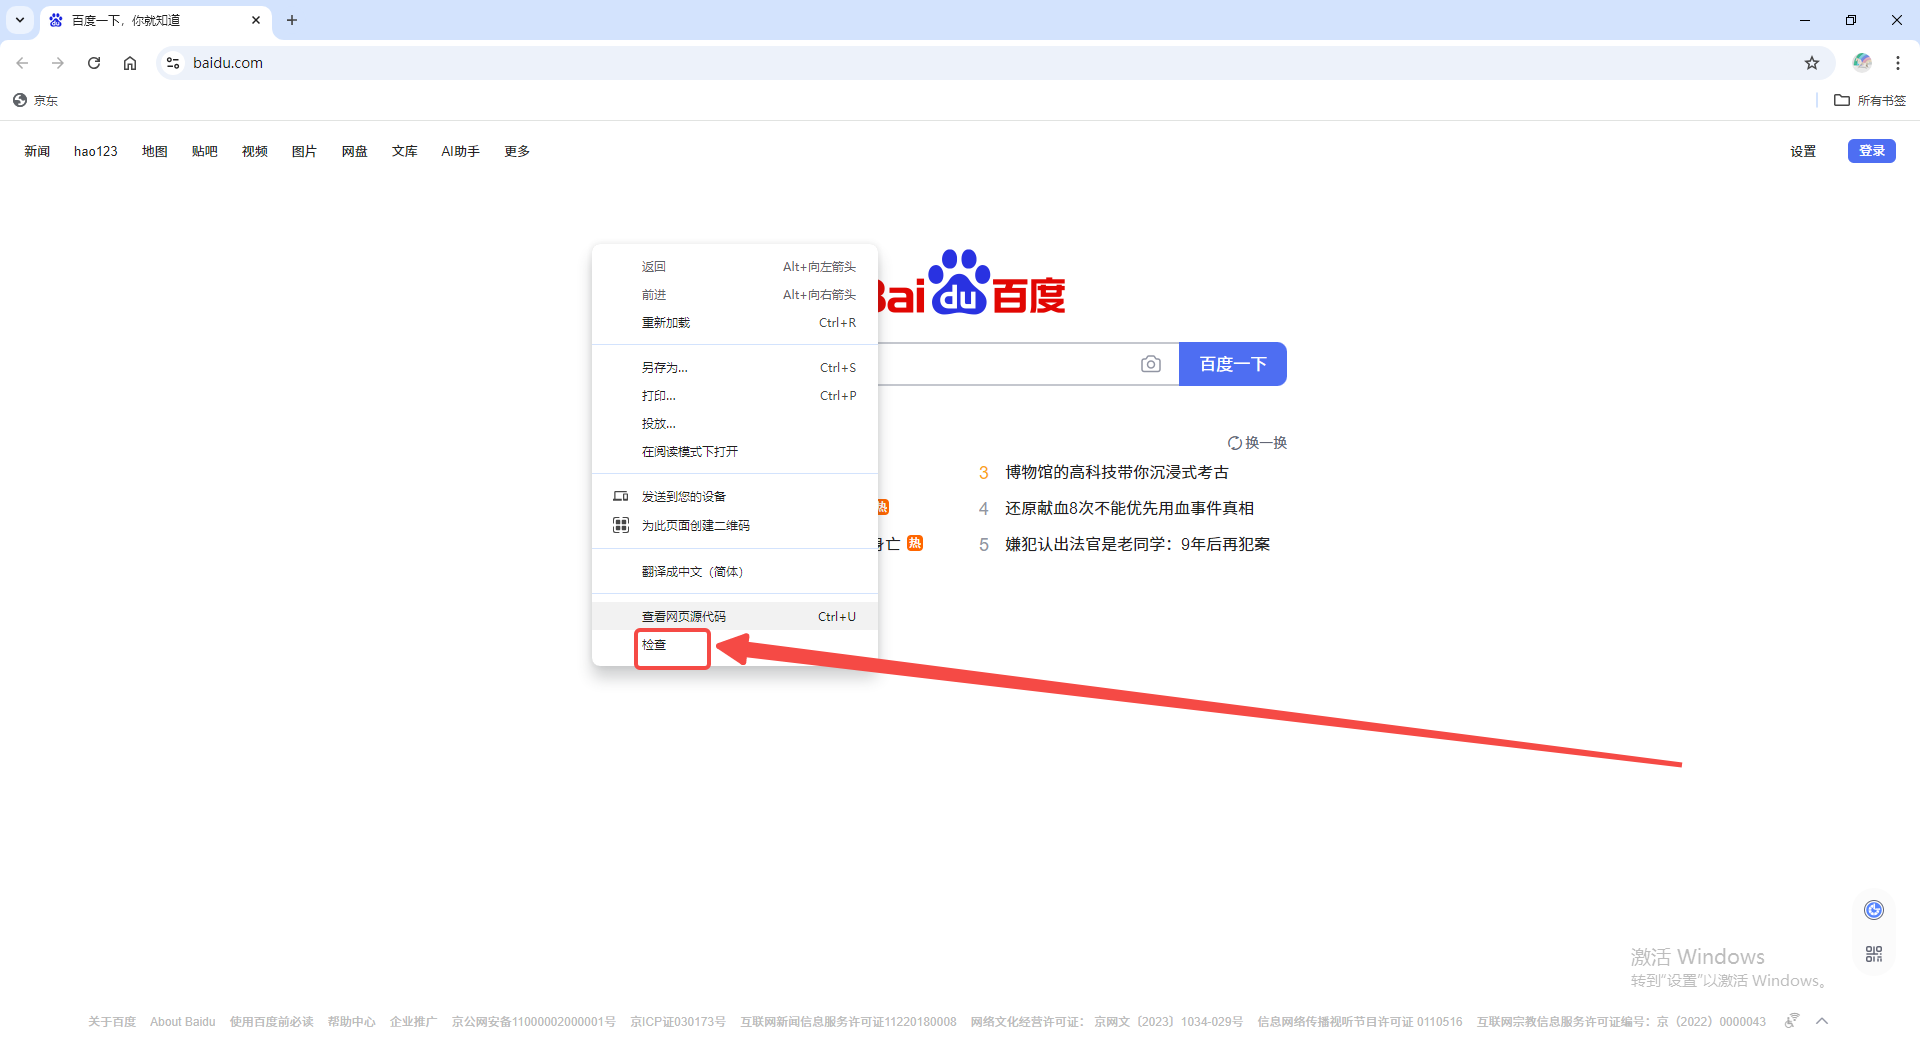Click the footer accessibility icon
1920x1040 pixels.
1792,1021
